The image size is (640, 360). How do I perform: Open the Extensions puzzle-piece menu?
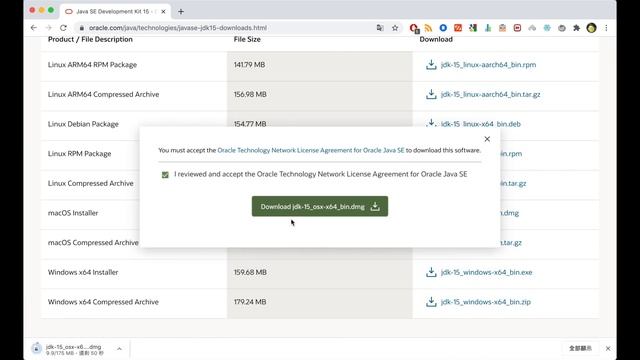(576, 28)
